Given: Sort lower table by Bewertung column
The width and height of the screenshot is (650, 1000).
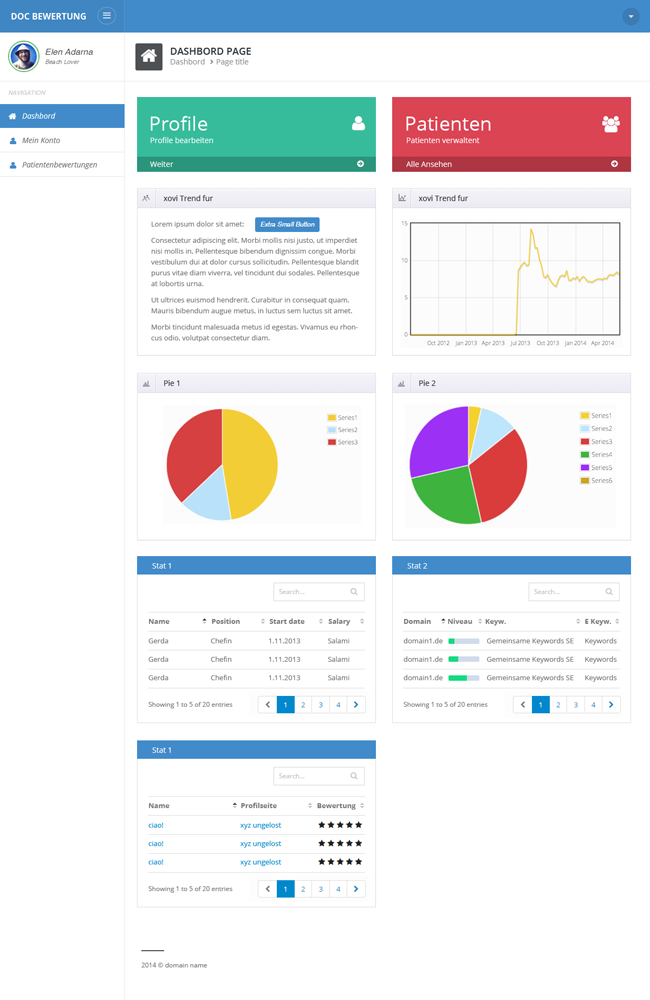Looking at the screenshot, I should coord(336,805).
